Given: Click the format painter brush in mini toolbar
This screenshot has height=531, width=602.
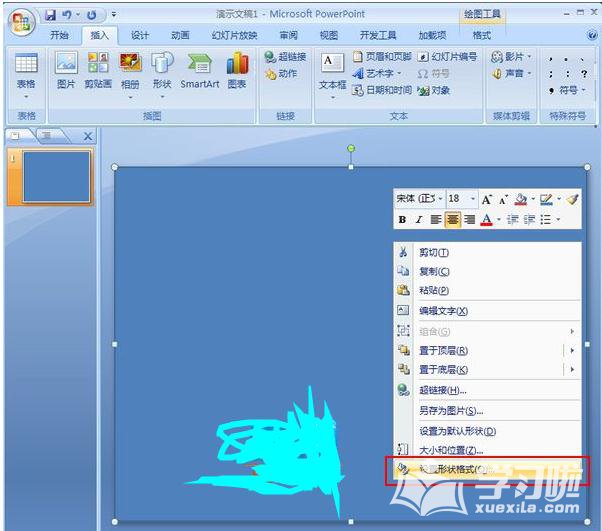Looking at the screenshot, I should (573, 199).
